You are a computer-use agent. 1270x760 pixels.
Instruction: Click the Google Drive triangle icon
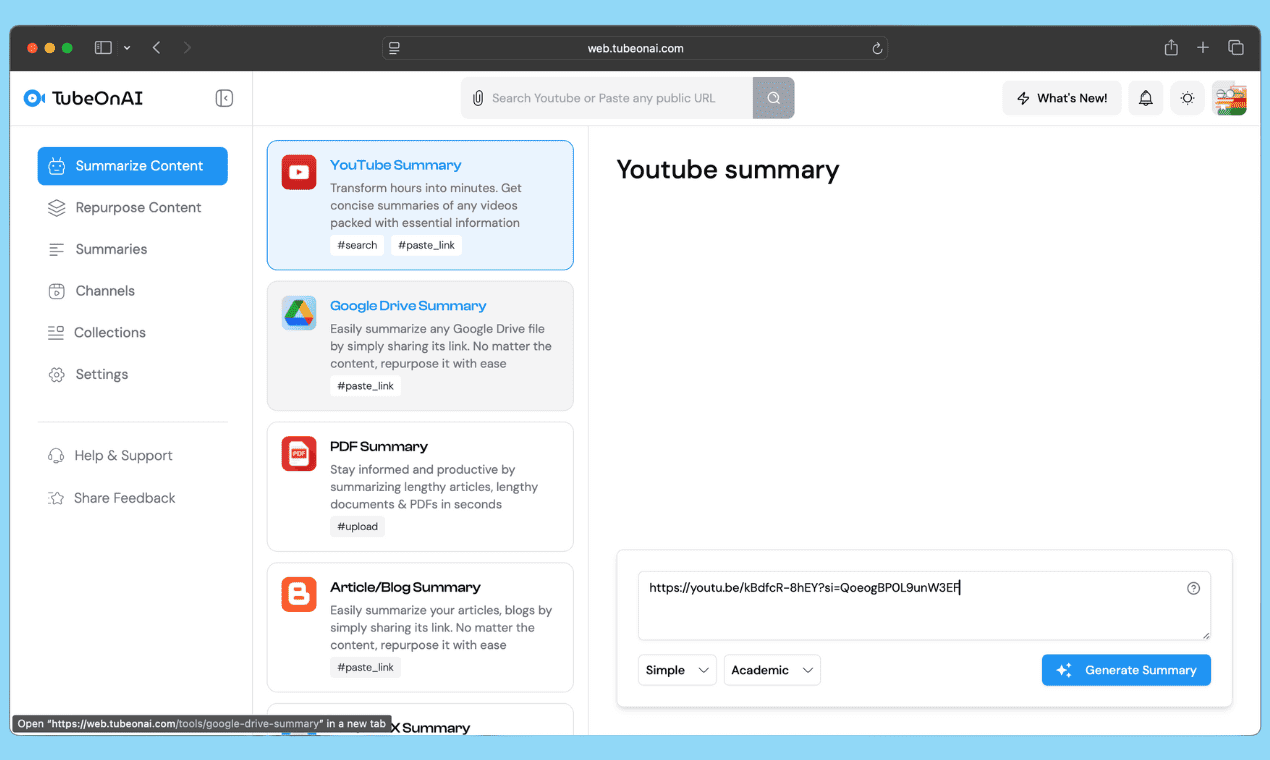pyautogui.click(x=299, y=313)
